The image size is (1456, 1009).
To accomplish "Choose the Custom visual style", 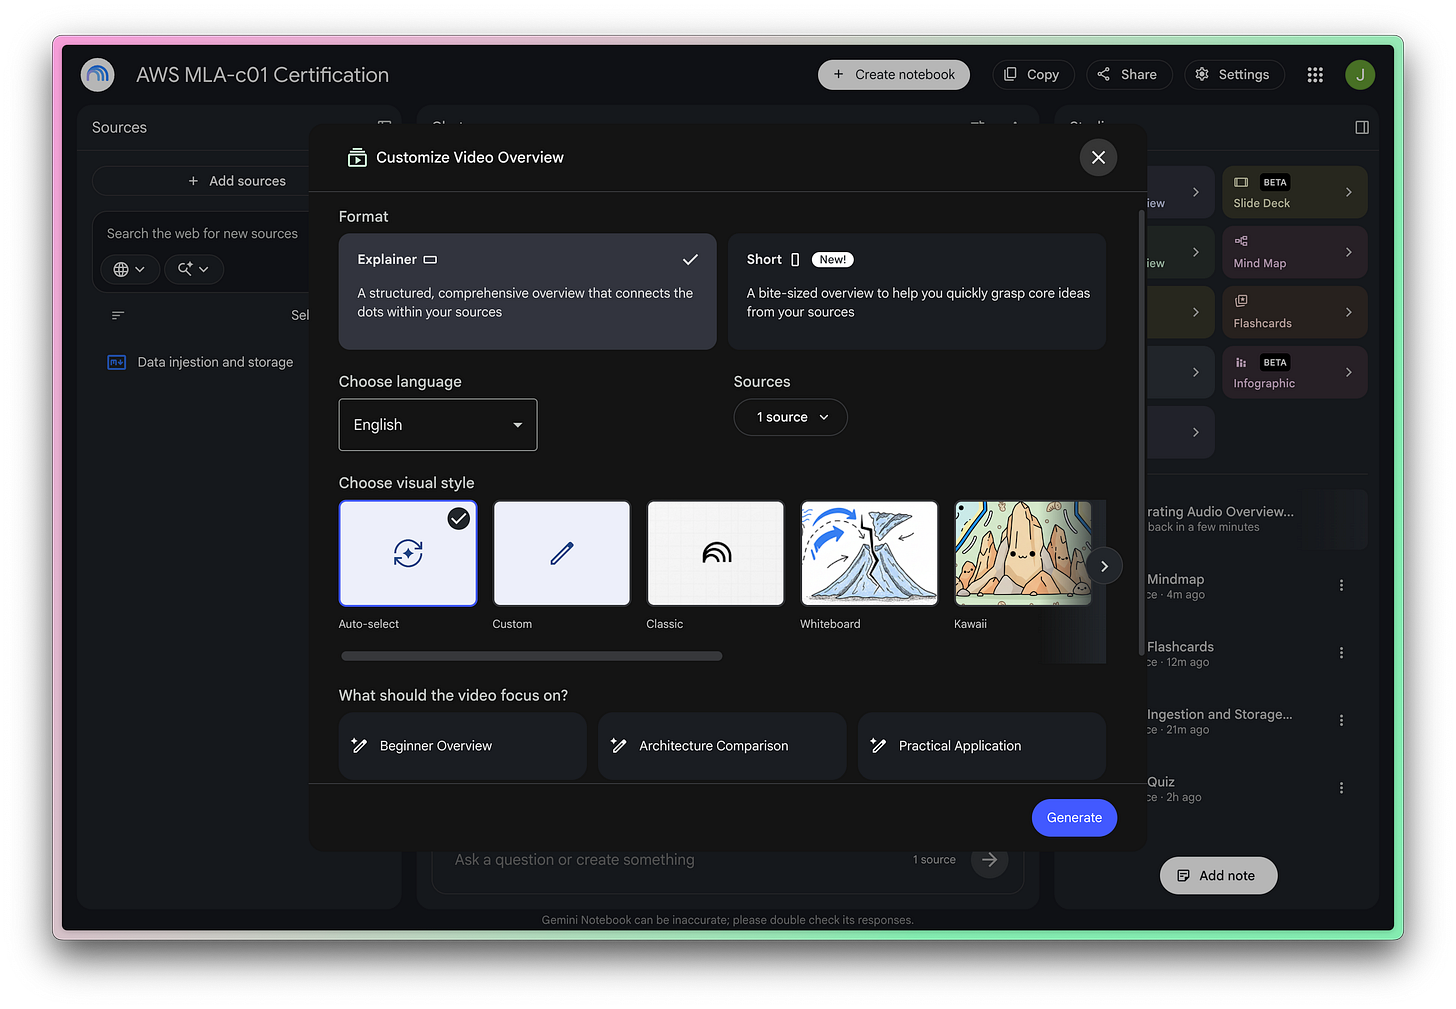I will (562, 553).
